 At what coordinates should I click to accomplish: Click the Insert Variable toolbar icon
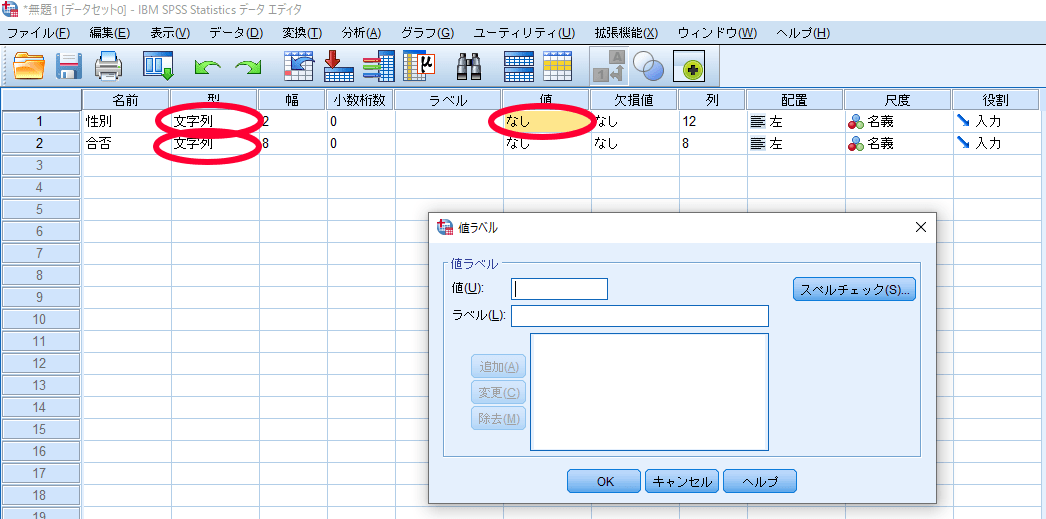click(x=558, y=66)
